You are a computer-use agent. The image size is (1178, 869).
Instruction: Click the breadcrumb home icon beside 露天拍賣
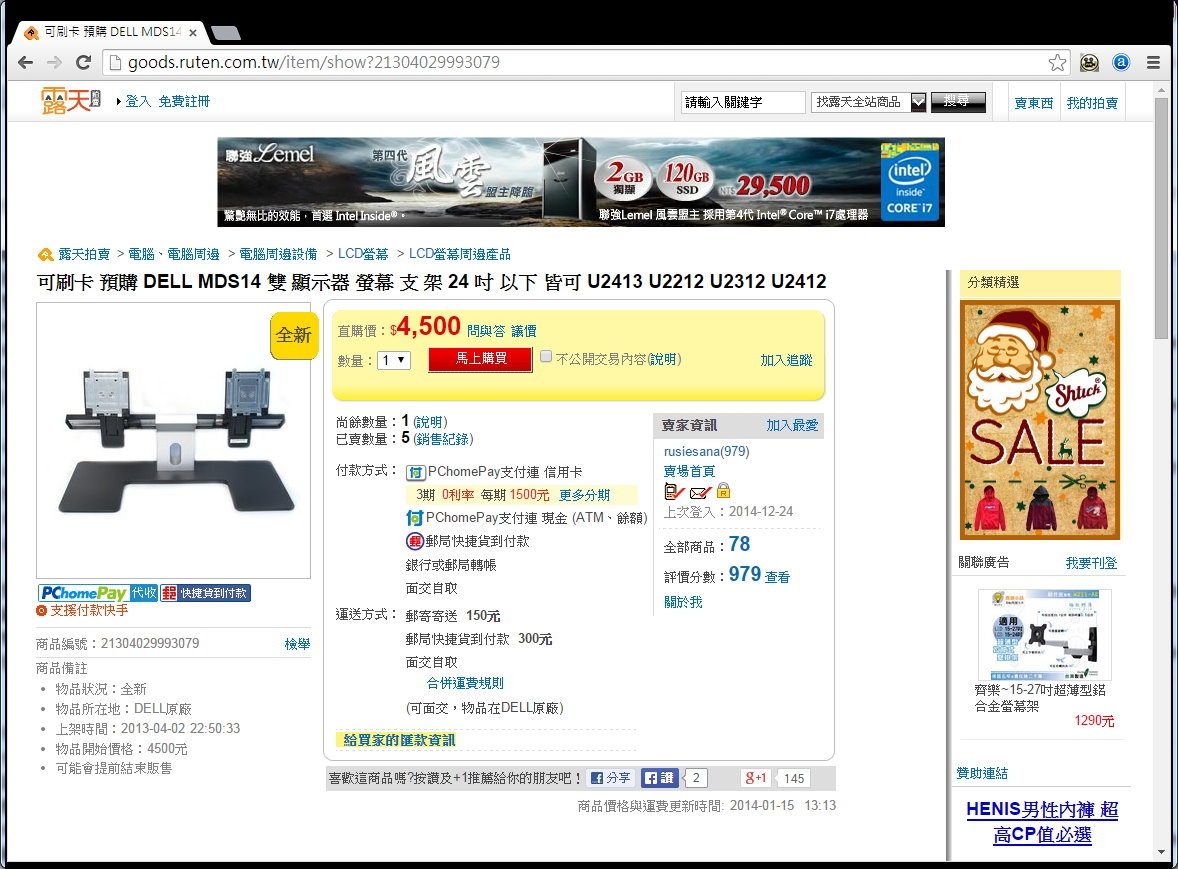[x=46, y=255]
